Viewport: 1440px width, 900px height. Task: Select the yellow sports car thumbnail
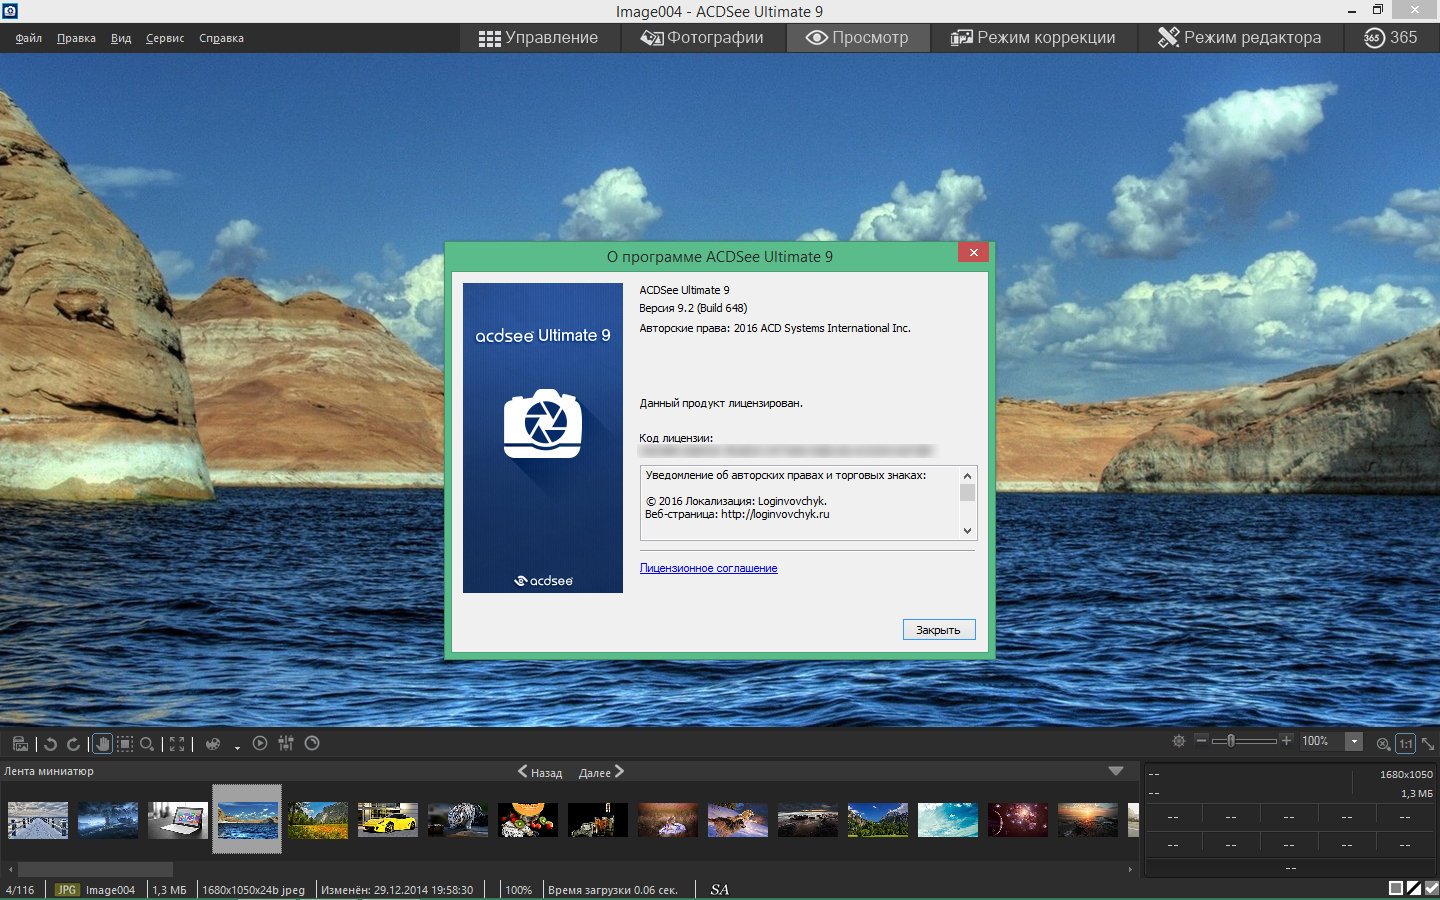388,820
